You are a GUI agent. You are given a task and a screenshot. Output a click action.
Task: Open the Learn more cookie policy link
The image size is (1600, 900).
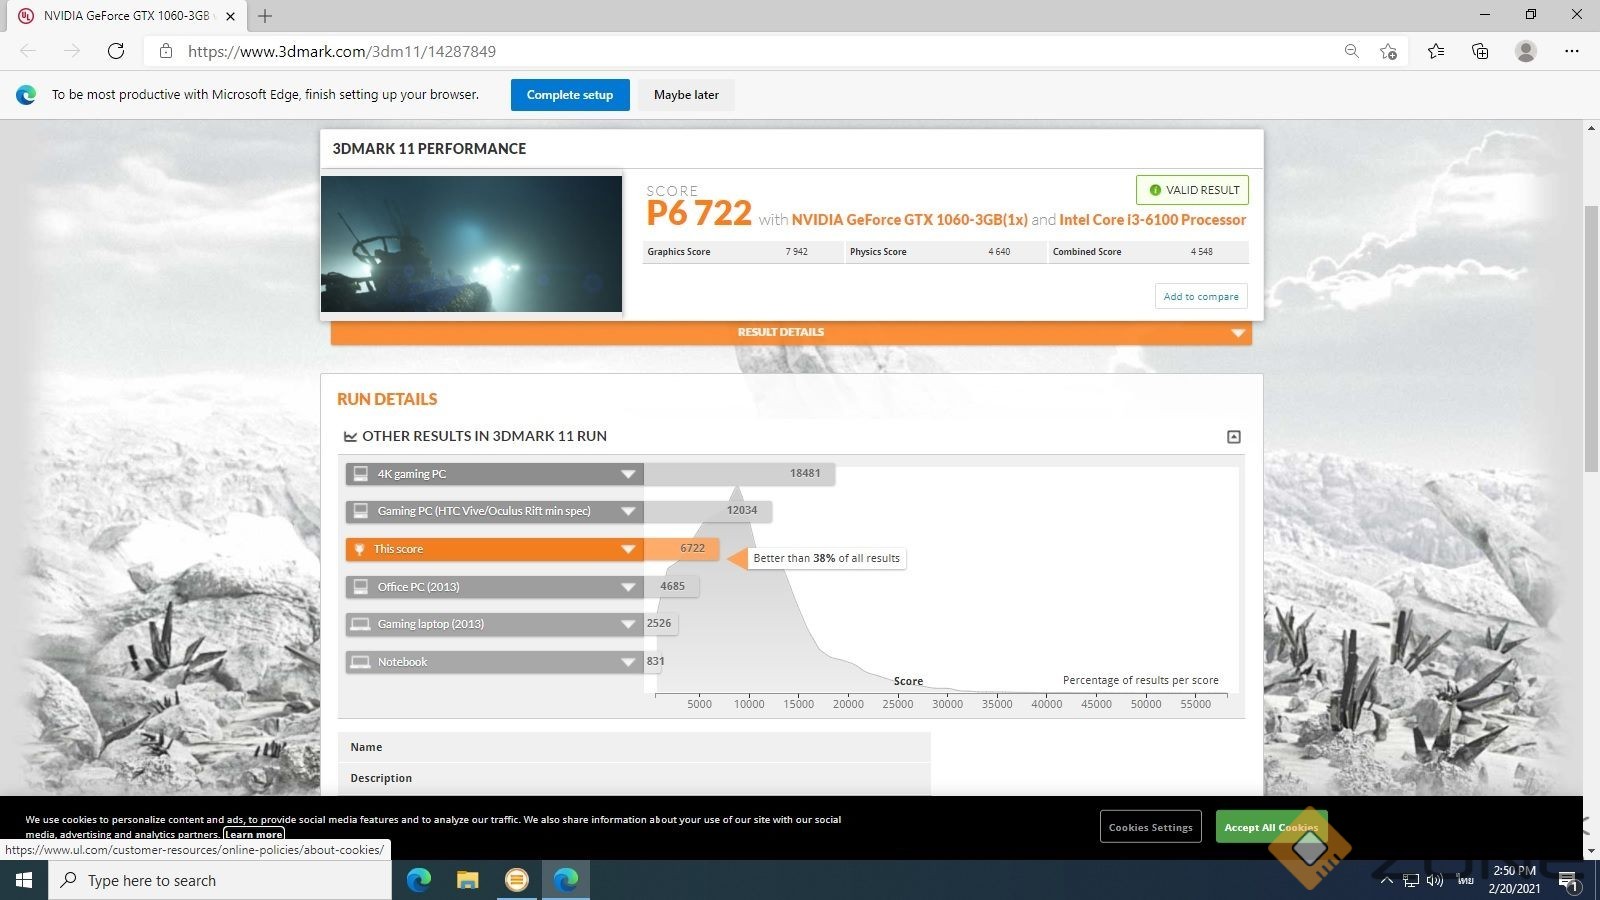pyautogui.click(x=253, y=834)
